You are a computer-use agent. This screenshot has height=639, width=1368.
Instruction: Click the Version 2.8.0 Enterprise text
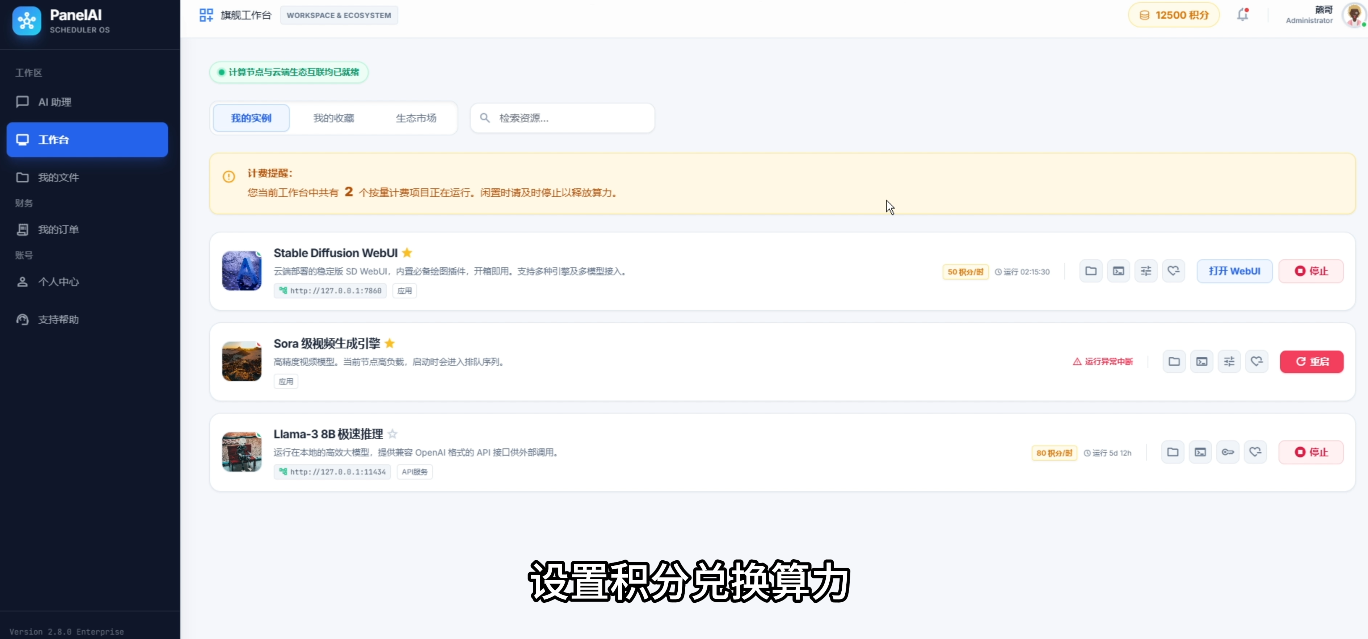(x=67, y=632)
